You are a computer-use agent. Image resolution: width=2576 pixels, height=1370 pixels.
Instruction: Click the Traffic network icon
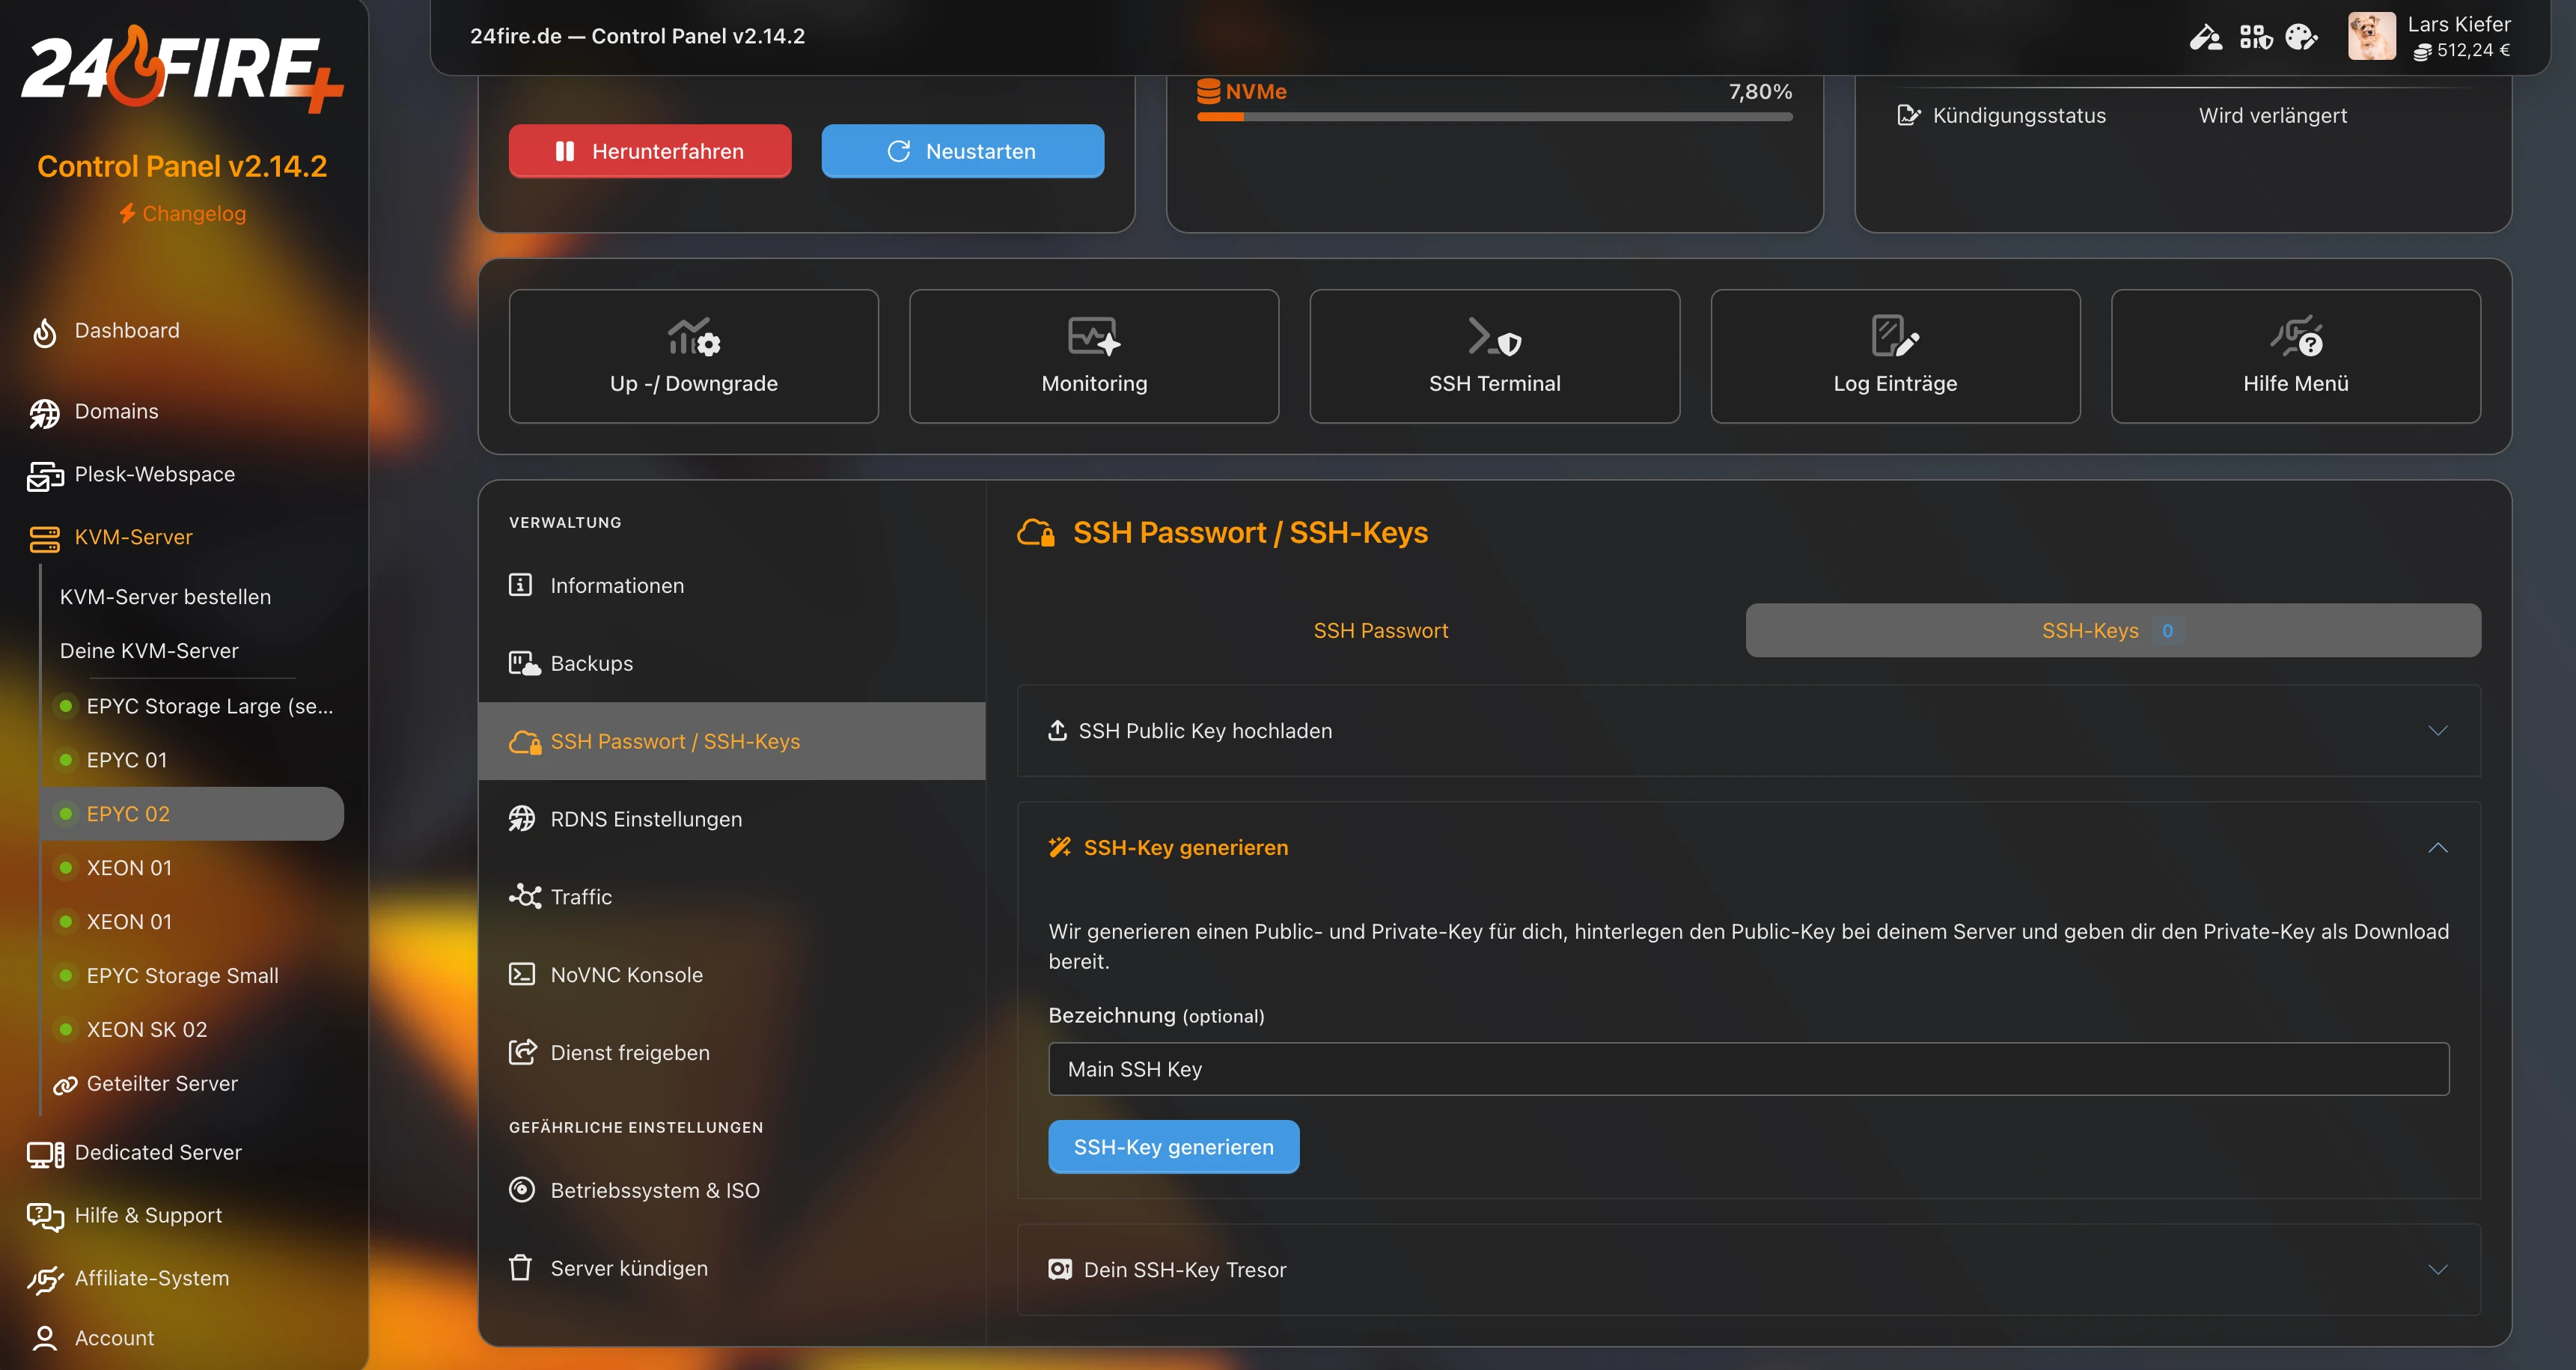coord(524,897)
